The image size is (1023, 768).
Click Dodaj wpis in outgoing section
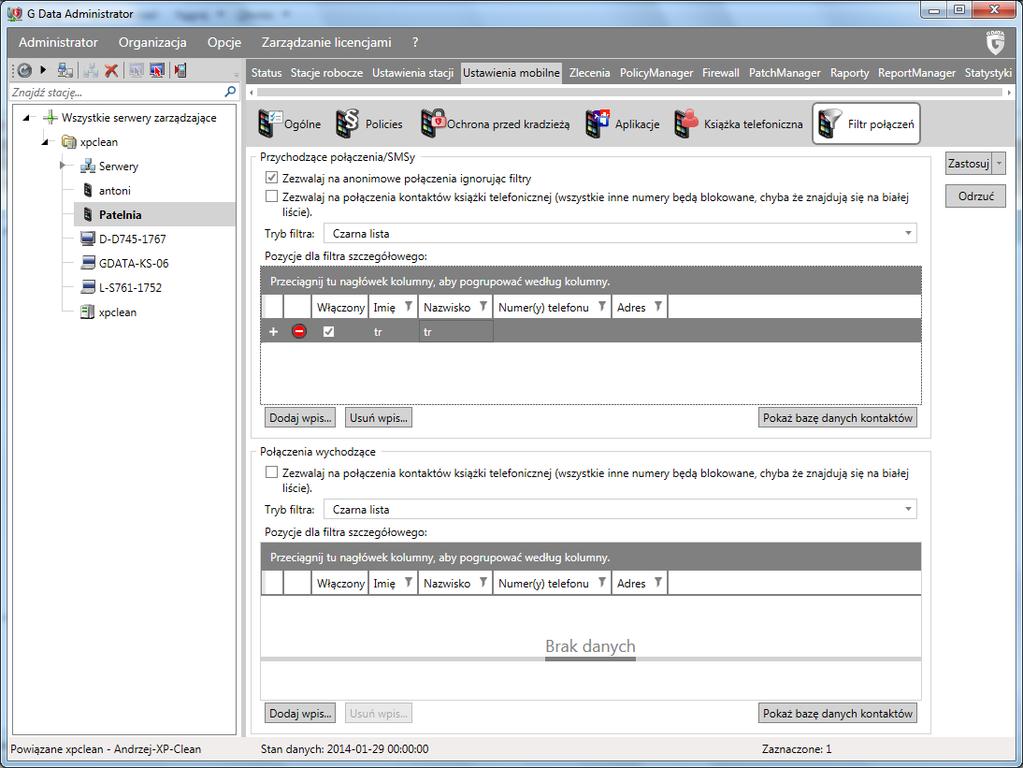click(x=300, y=713)
